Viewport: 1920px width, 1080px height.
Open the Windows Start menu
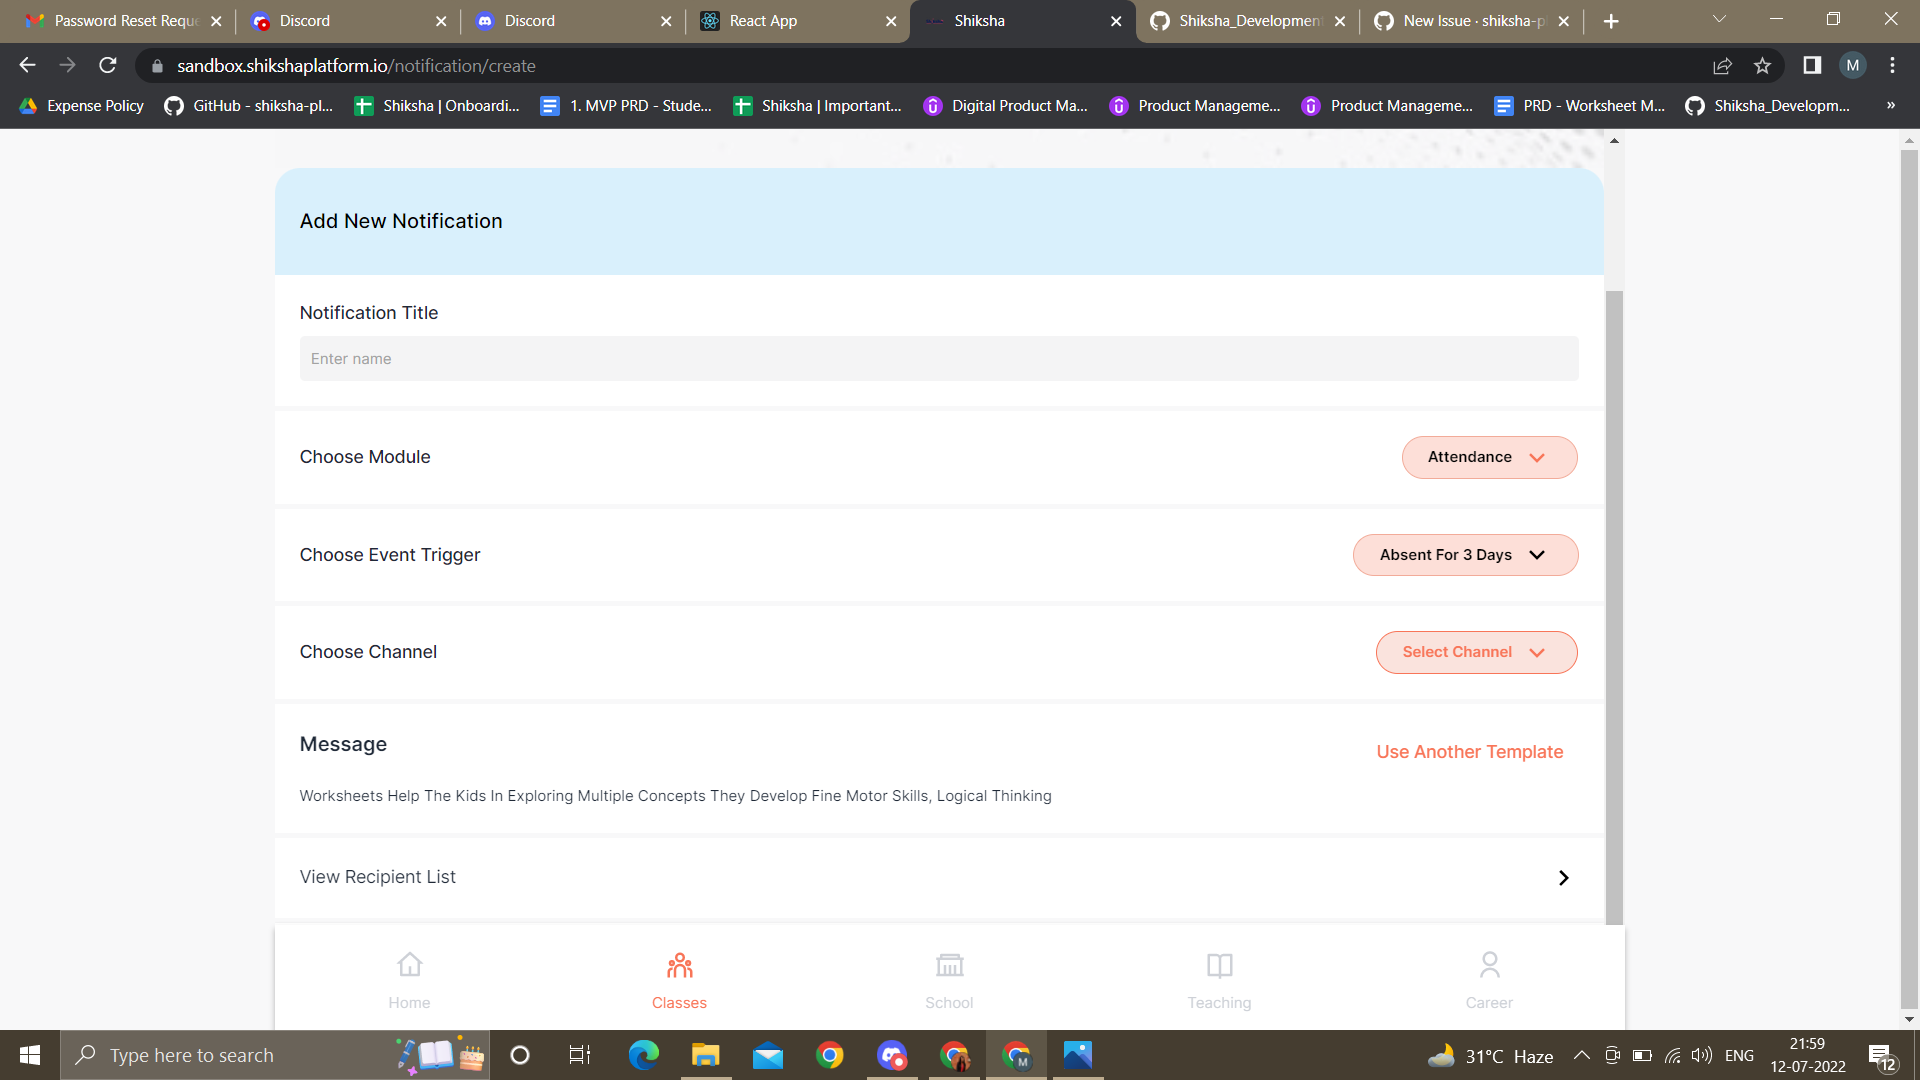click(x=29, y=1054)
